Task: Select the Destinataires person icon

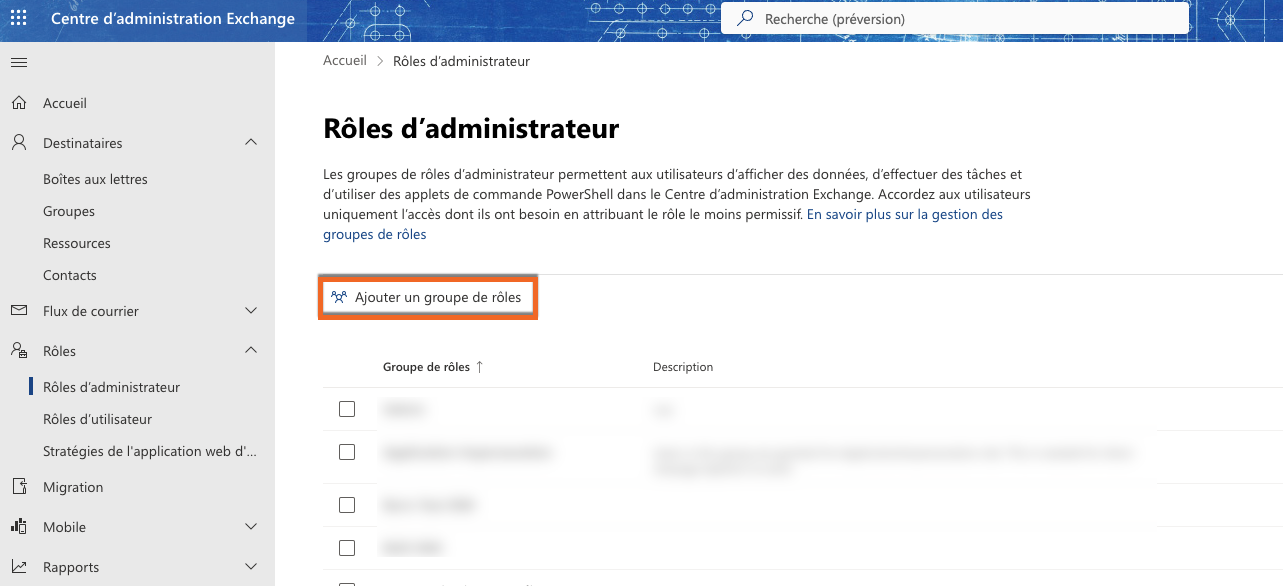Action: 17,142
